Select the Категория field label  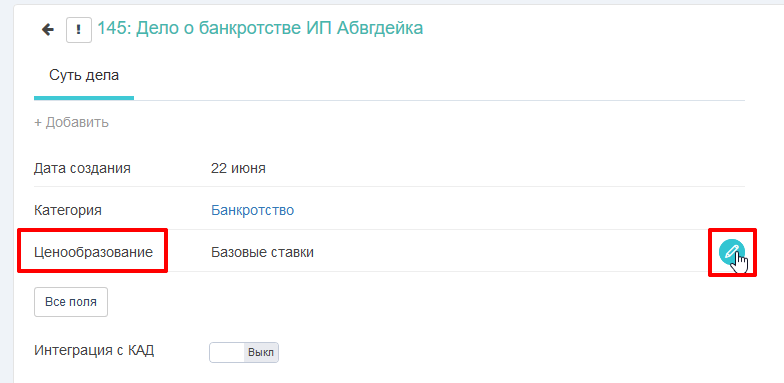[68, 210]
